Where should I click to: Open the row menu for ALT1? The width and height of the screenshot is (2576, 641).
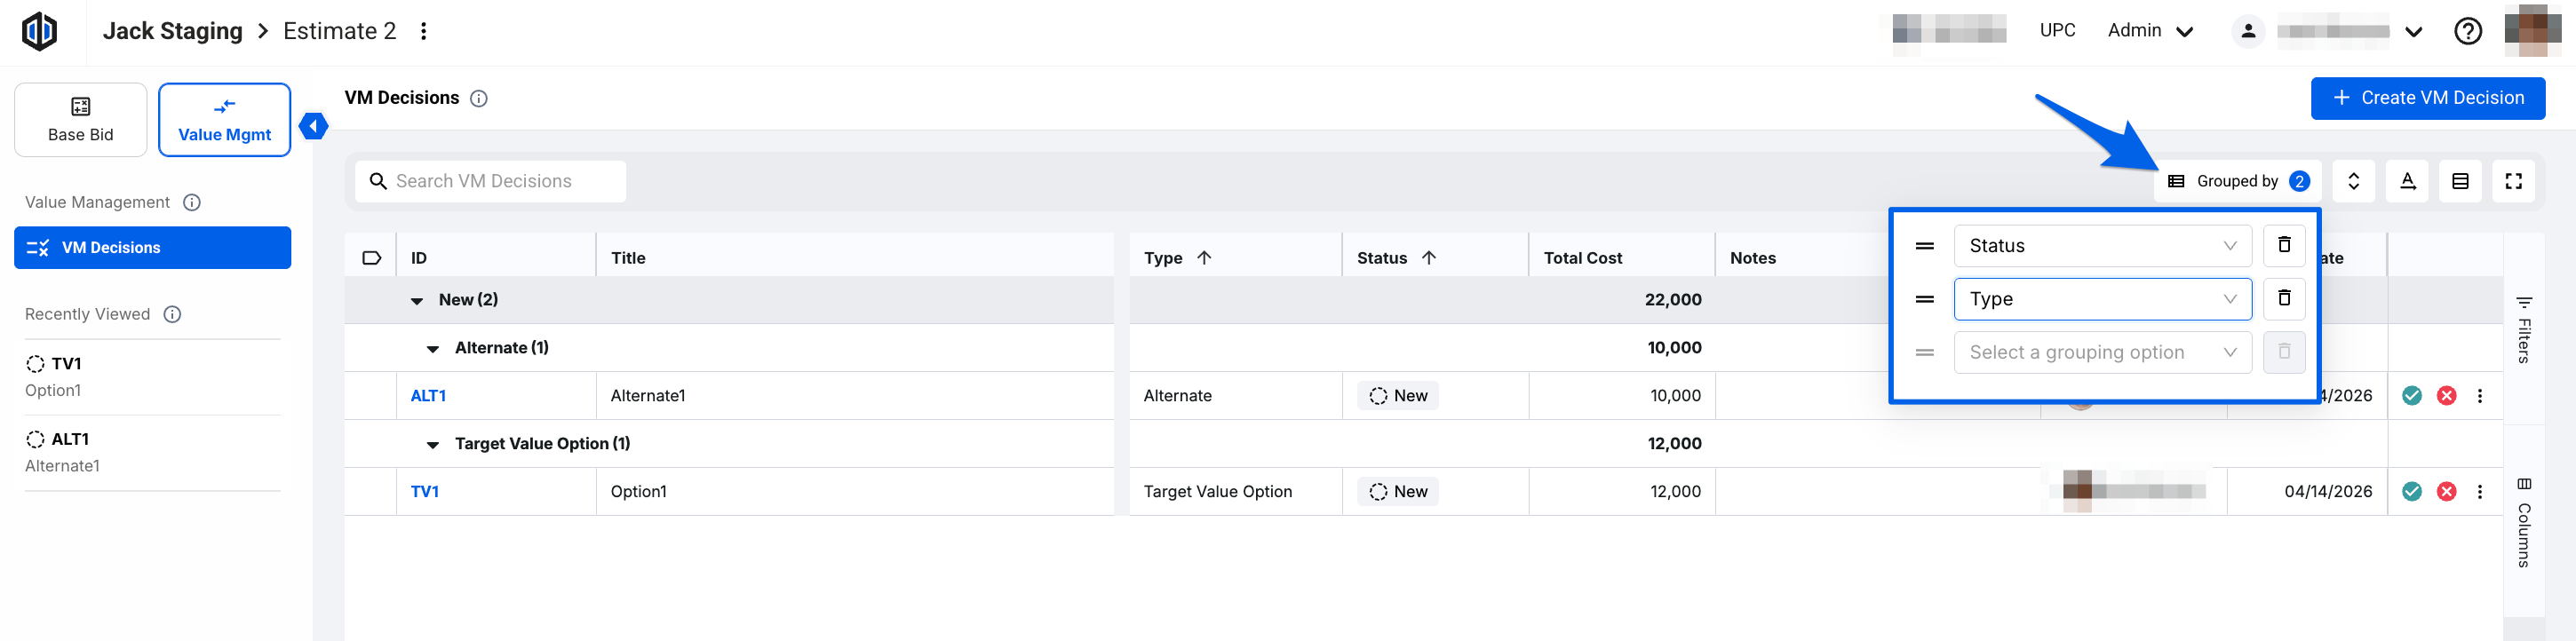click(x=2479, y=395)
